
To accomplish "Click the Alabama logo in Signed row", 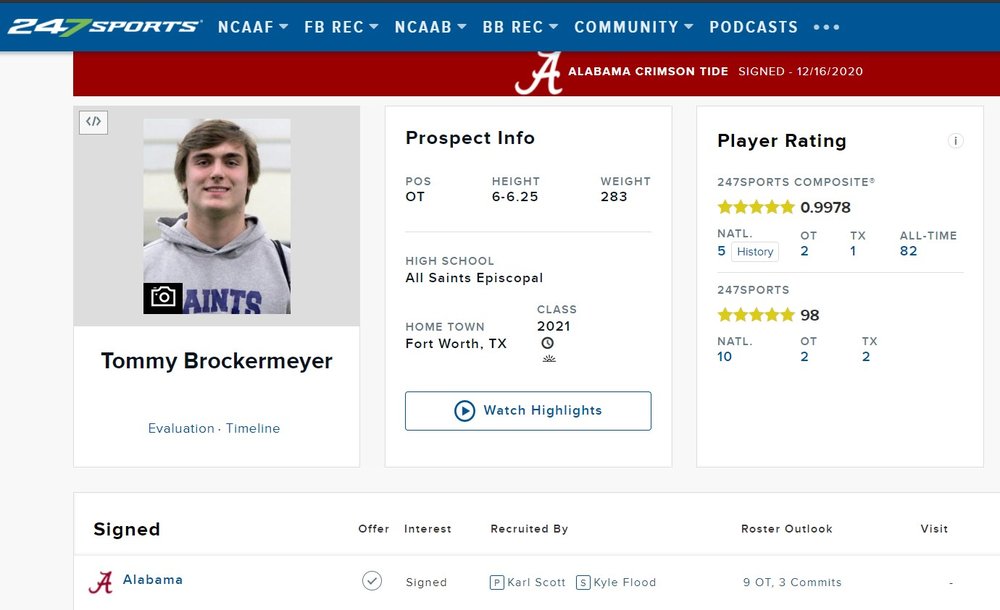I will pyautogui.click(x=101, y=582).
